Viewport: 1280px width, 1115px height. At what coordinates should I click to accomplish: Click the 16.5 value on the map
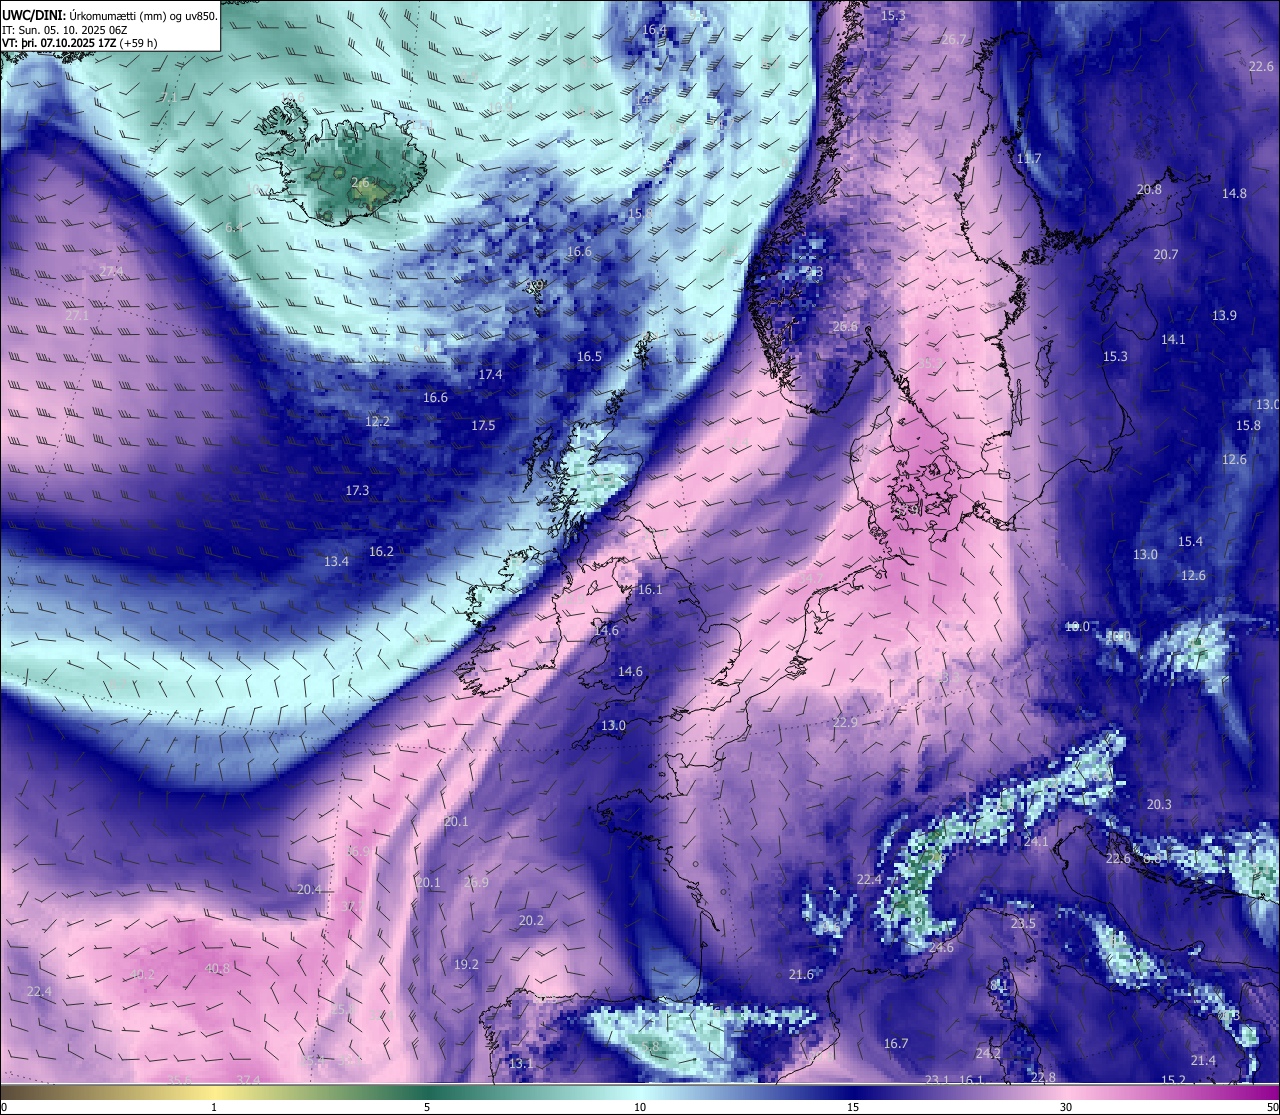click(589, 357)
